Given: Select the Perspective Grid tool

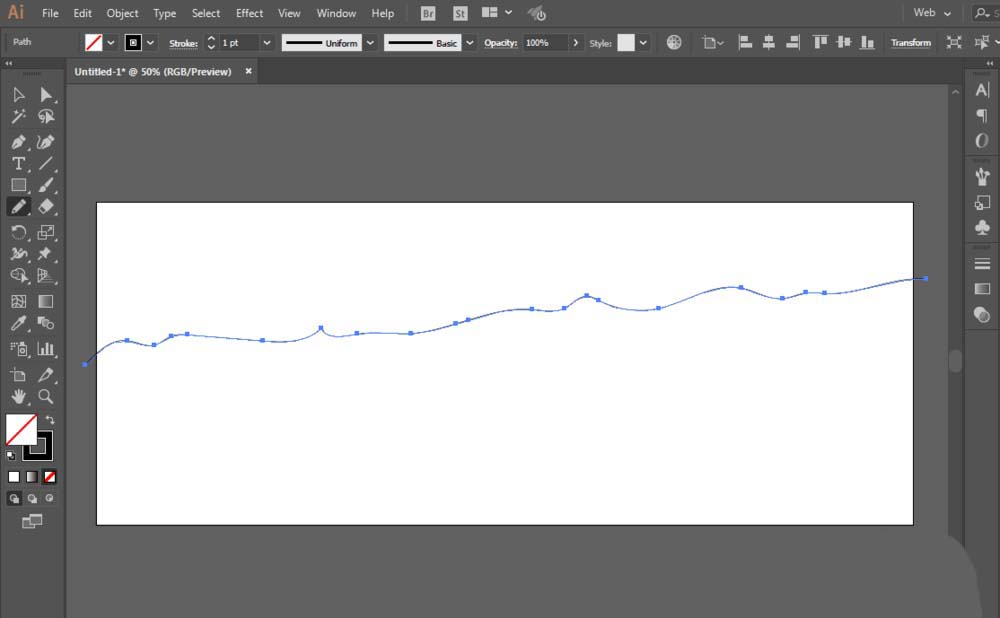Looking at the screenshot, I should pos(46,276).
